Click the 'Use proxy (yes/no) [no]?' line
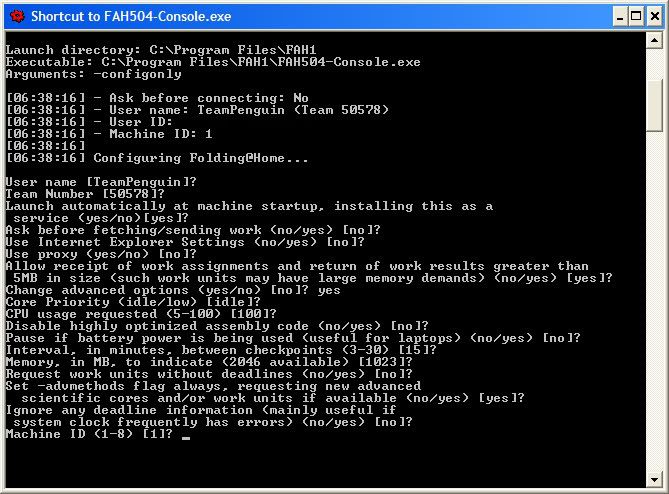669x494 pixels. coord(101,254)
